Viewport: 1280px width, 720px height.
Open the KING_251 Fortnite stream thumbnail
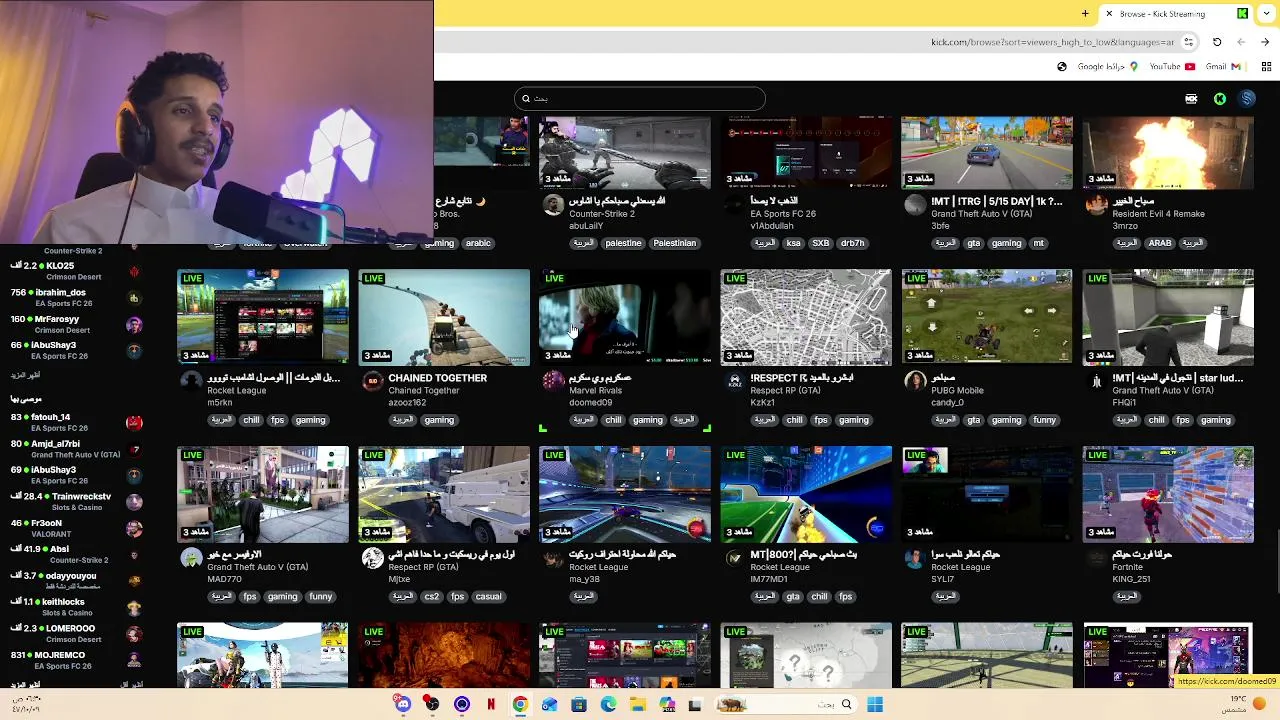click(x=1168, y=494)
